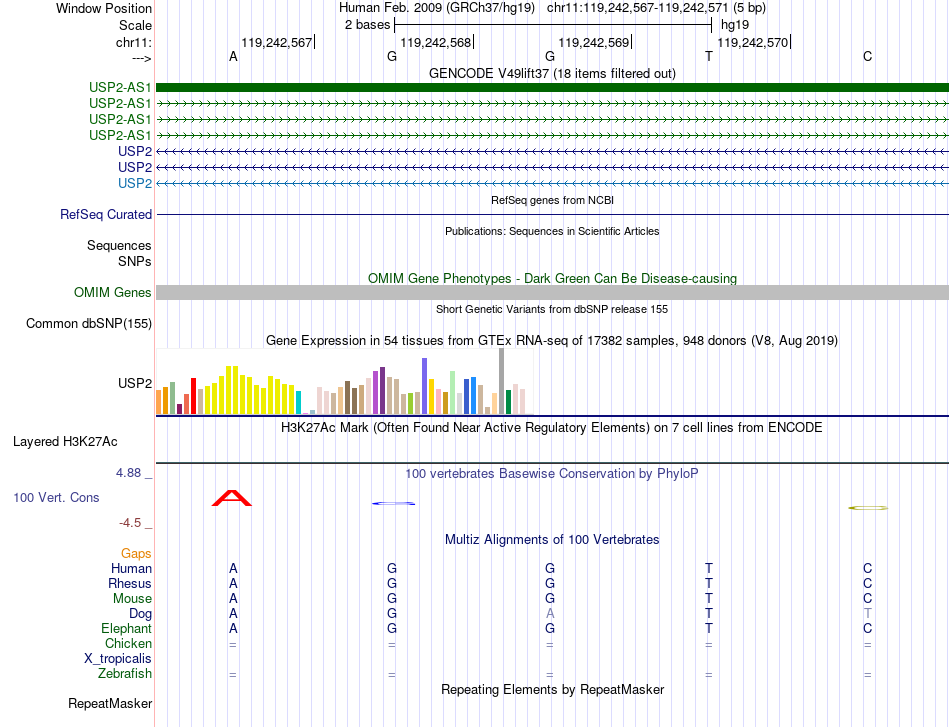Click the X_tropicalis species label
The image size is (950, 727).
tap(118, 659)
